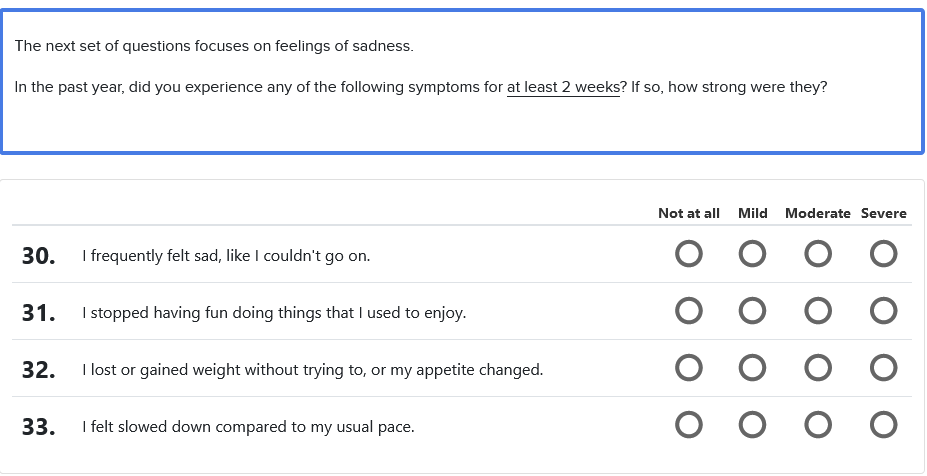Image resolution: width=927 pixels, height=476 pixels.
Task: Click the 'I frequently felt sad' statement text
Action: click(226, 256)
